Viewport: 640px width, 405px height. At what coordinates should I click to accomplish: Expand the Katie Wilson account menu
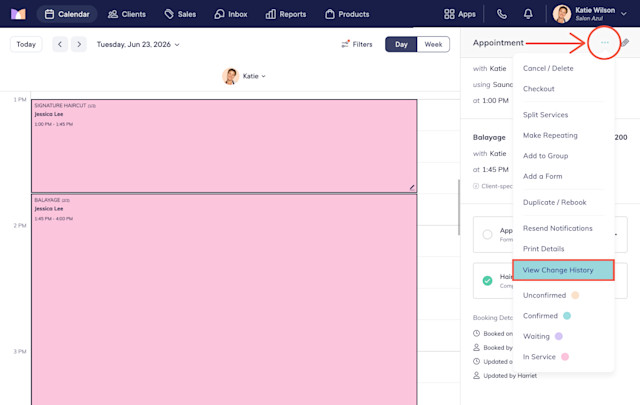pyautogui.click(x=624, y=13)
